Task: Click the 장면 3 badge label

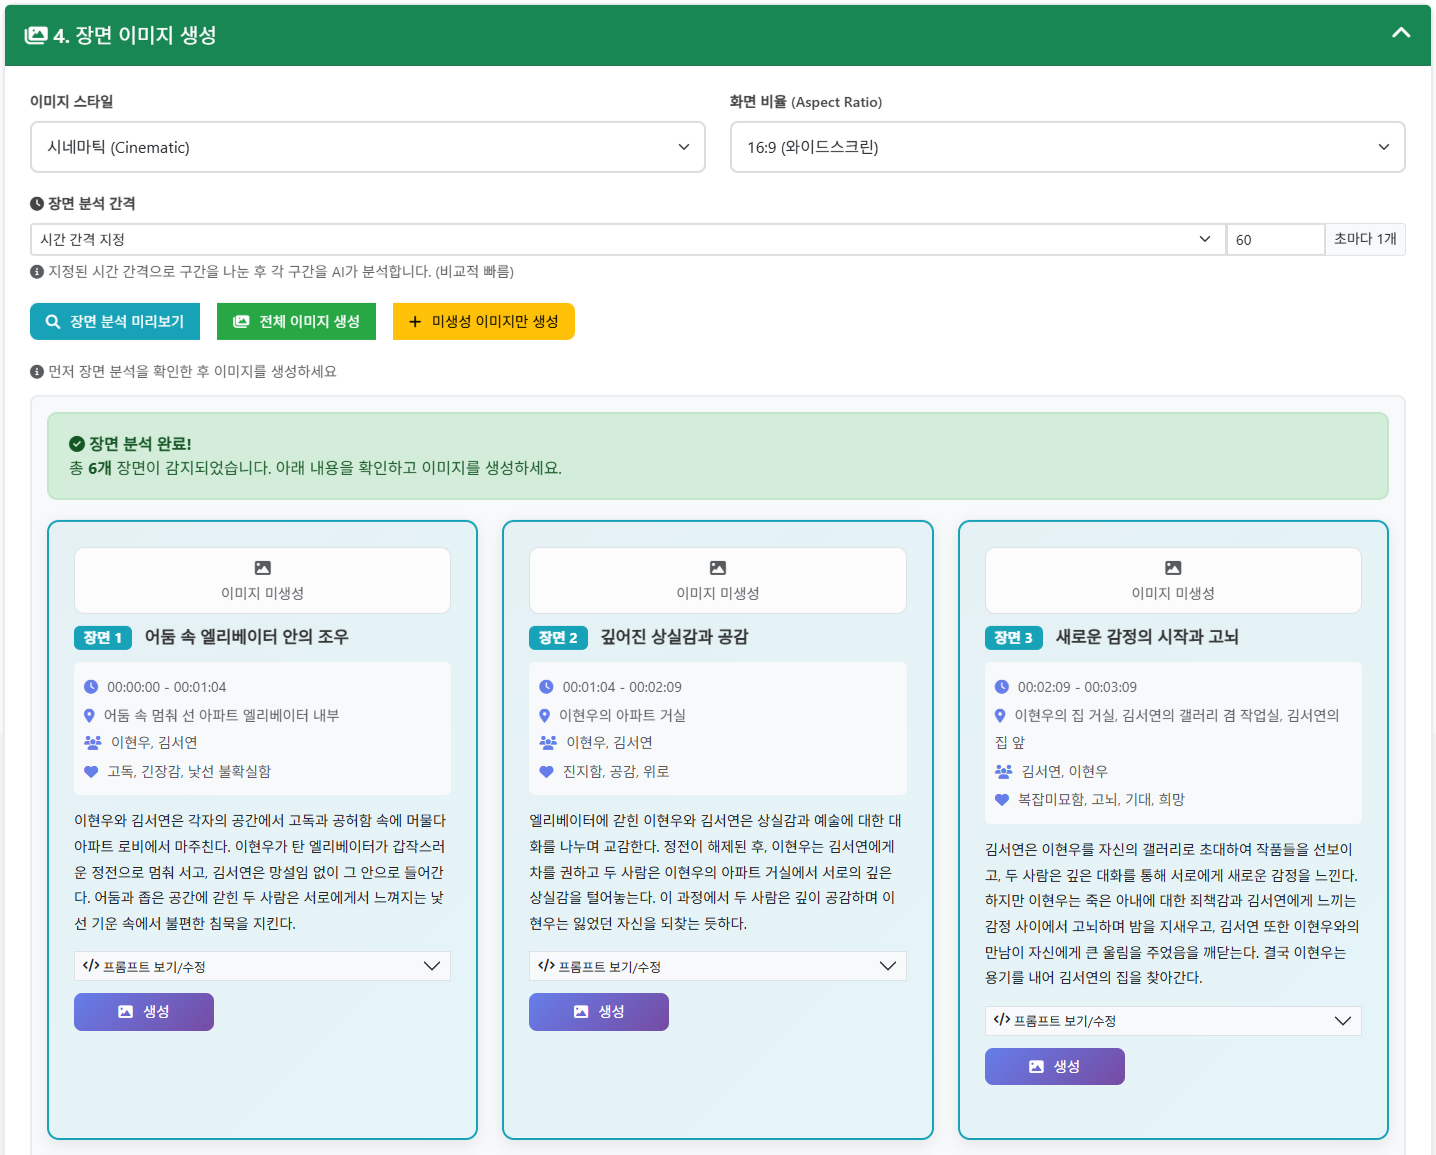Action: pyautogui.click(x=1014, y=637)
